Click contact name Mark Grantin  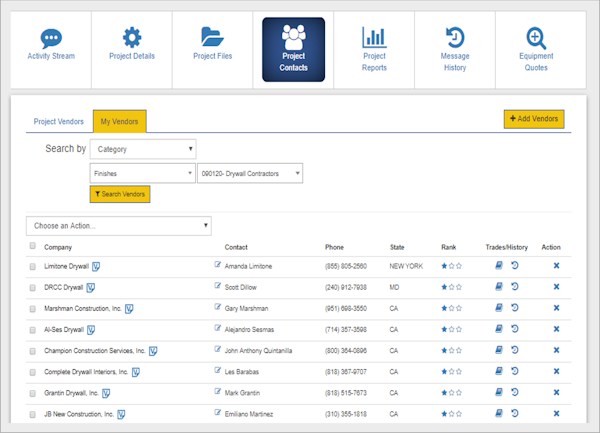(x=242, y=393)
